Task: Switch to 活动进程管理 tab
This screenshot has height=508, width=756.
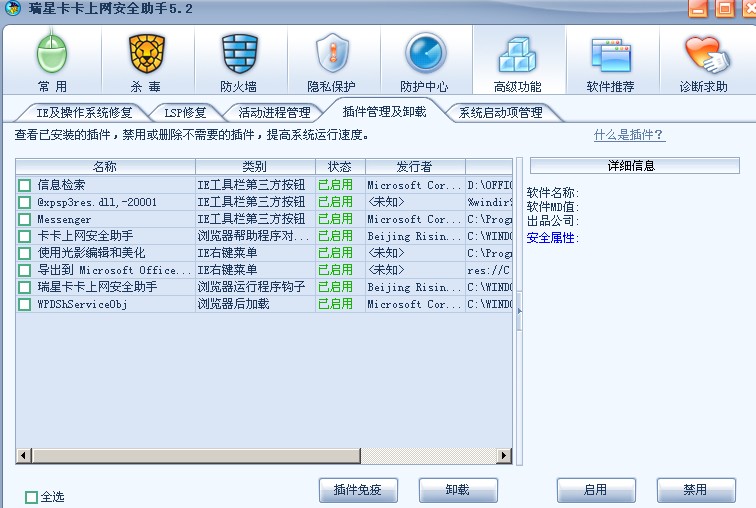Action: tap(274, 113)
